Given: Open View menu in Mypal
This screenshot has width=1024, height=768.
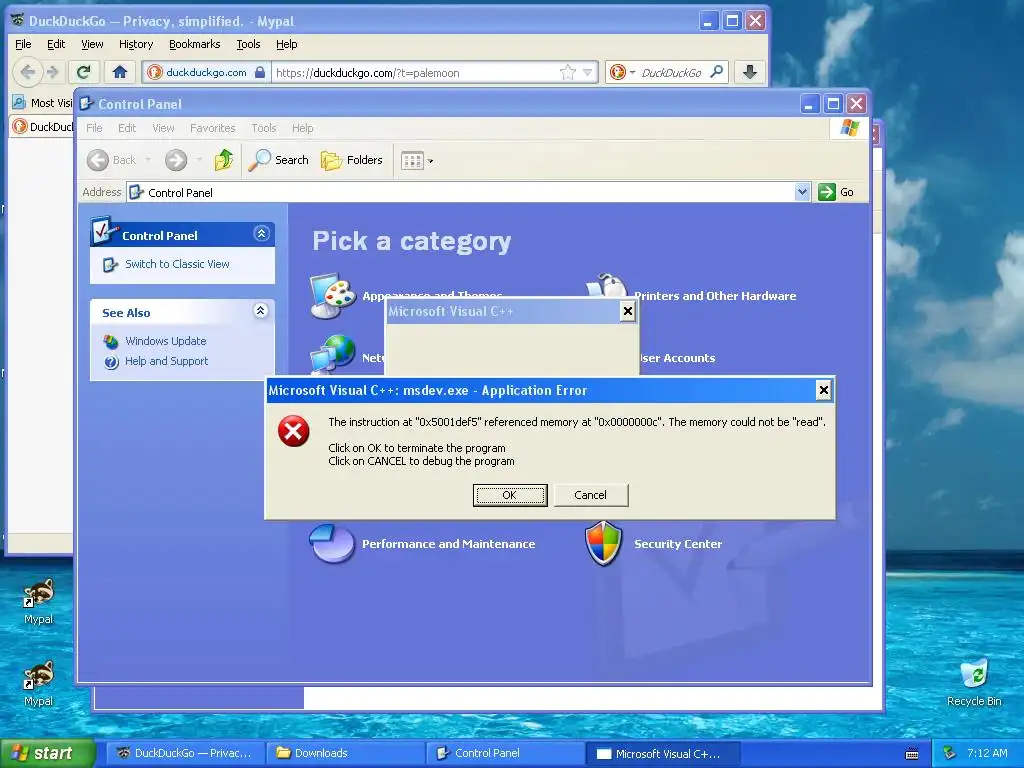Looking at the screenshot, I should coord(92,44).
